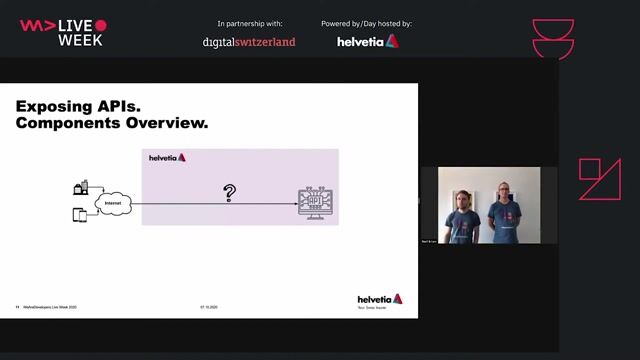This screenshot has width=640, height=360.
Task: Click the mobile devices icon
Action: [80, 215]
